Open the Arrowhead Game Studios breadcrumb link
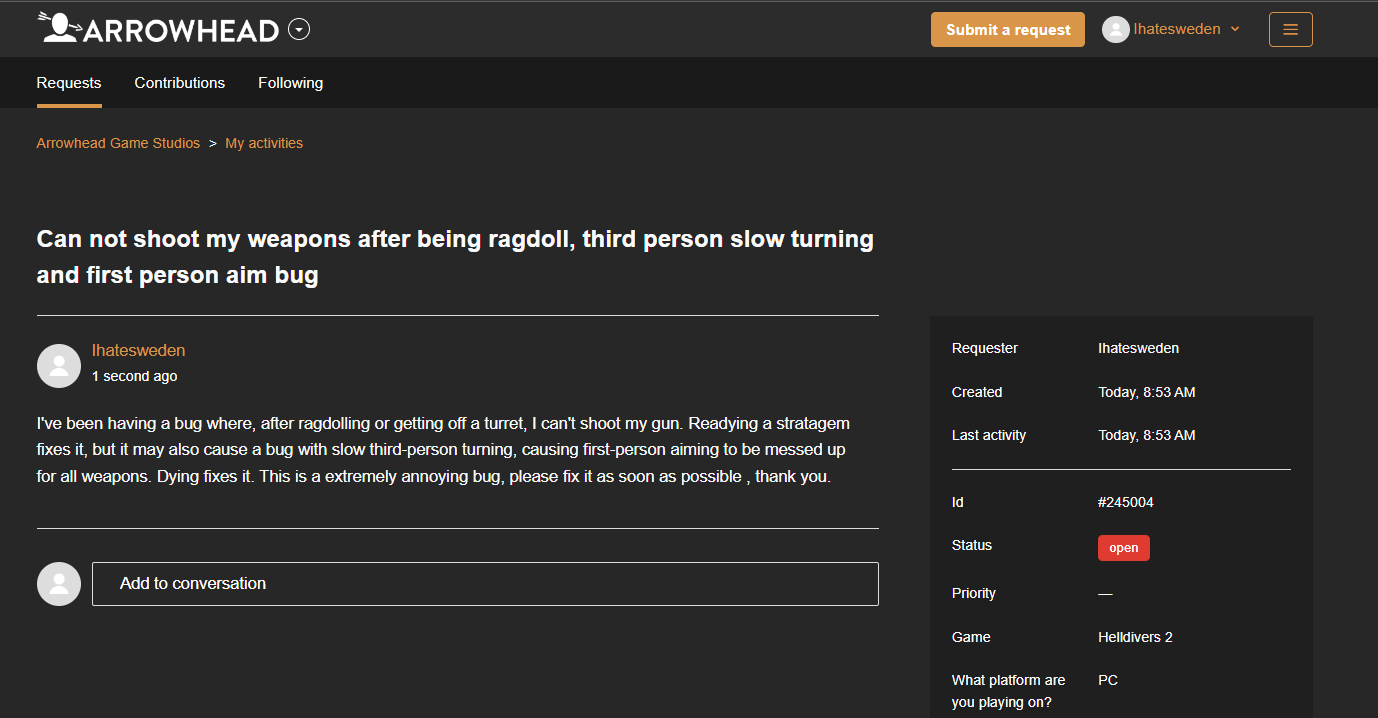 (118, 143)
